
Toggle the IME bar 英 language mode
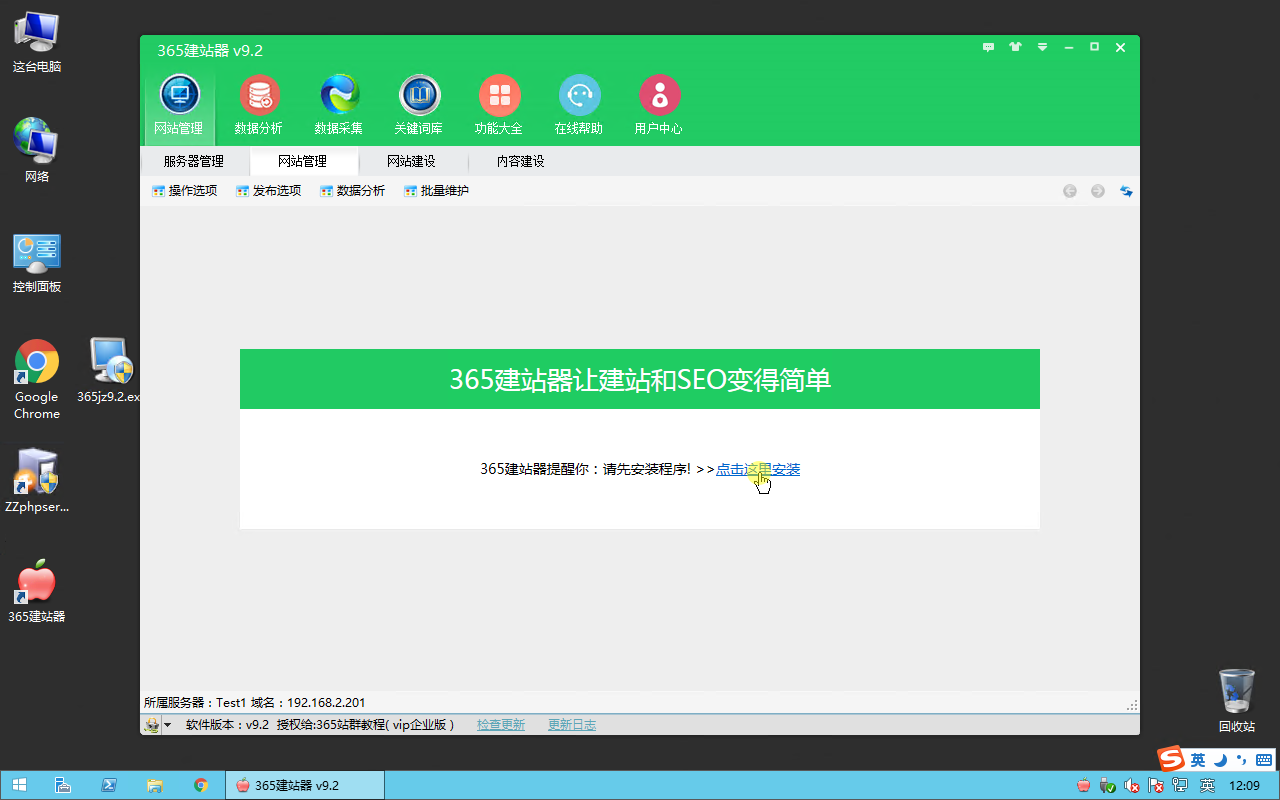(x=1197, y=760)
